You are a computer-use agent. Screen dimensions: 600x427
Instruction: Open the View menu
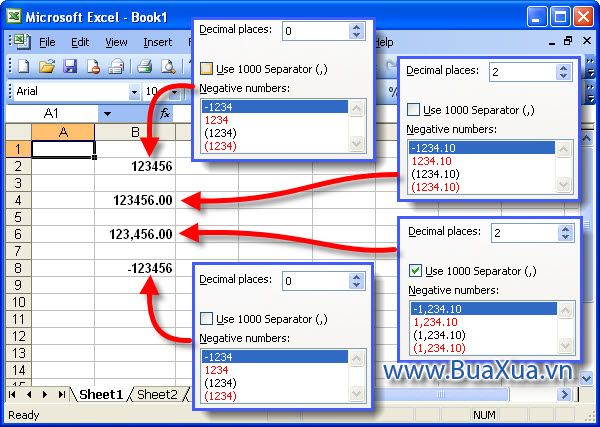tap(116, 42)
